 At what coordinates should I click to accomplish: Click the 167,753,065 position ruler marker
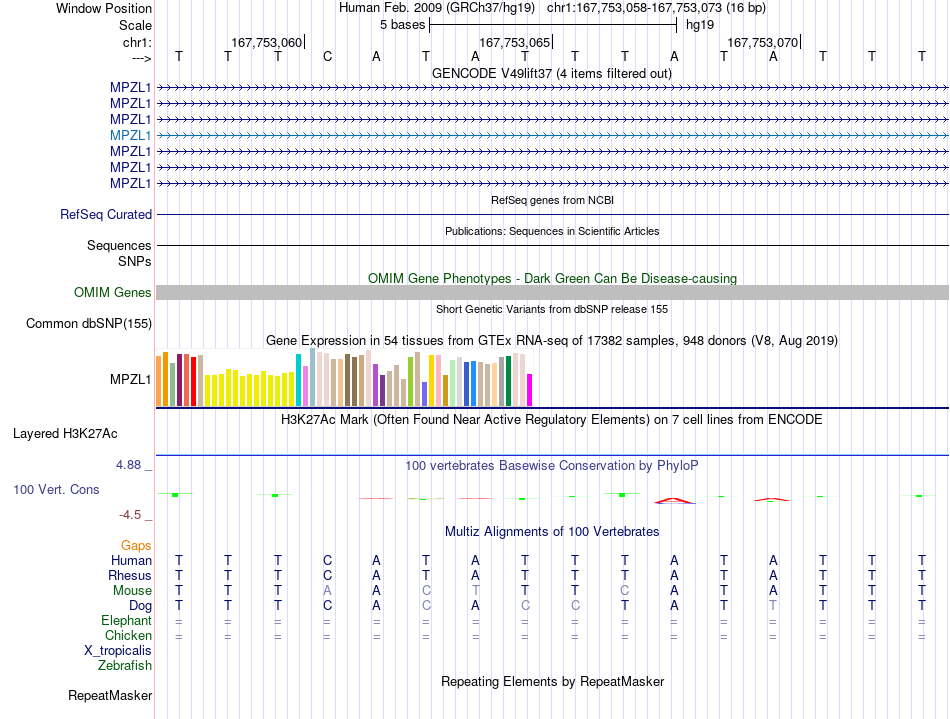pos(515,42)
